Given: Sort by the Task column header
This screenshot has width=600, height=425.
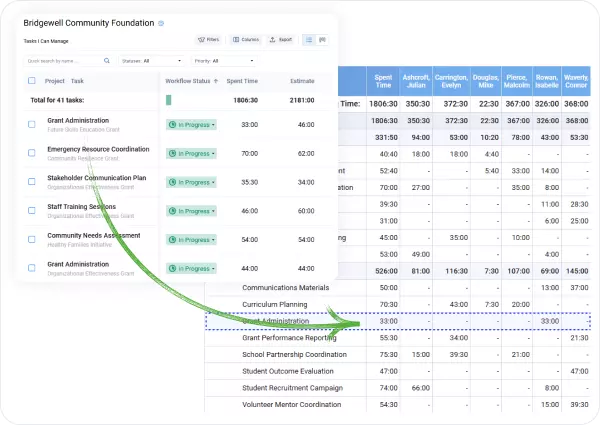Looking at the screenshot, I should 77,81.
